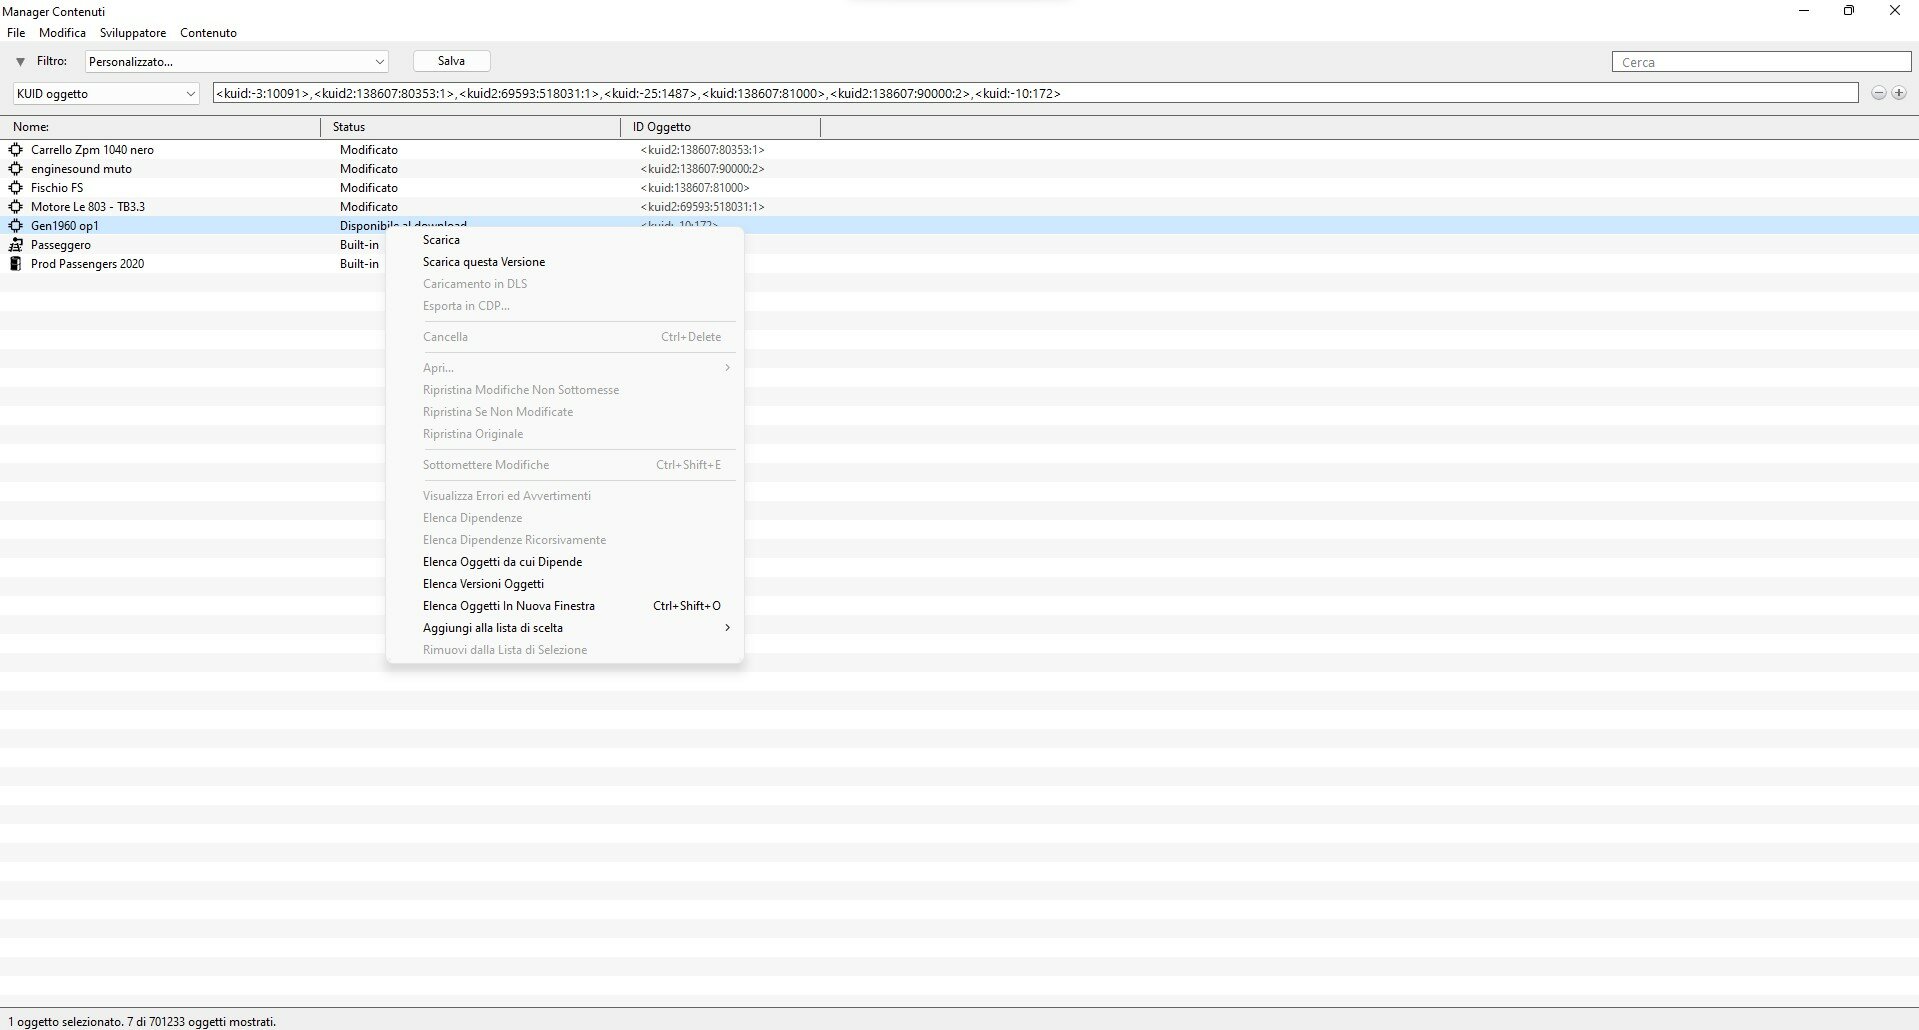Viewport: 1919px width, 1030px height.
Task: Open the Personalizzato filter dropdown
Action: point(237,62)
